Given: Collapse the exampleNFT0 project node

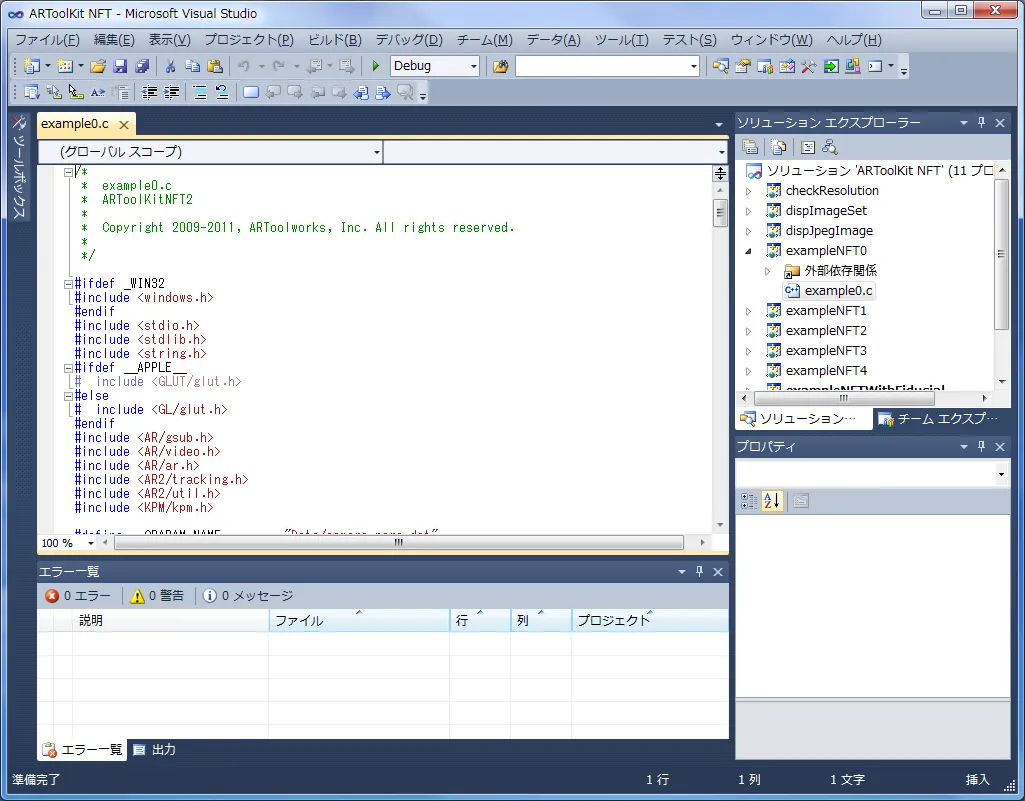Looking at the screenshot, I should (749, 251).
